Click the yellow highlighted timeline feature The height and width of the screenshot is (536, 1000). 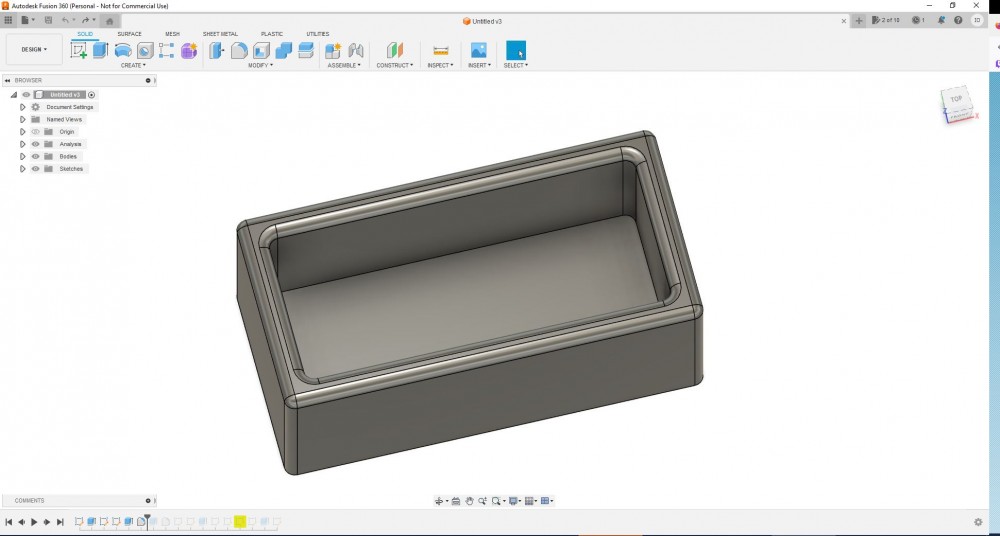pyautogui.click(x=240, y=522)
